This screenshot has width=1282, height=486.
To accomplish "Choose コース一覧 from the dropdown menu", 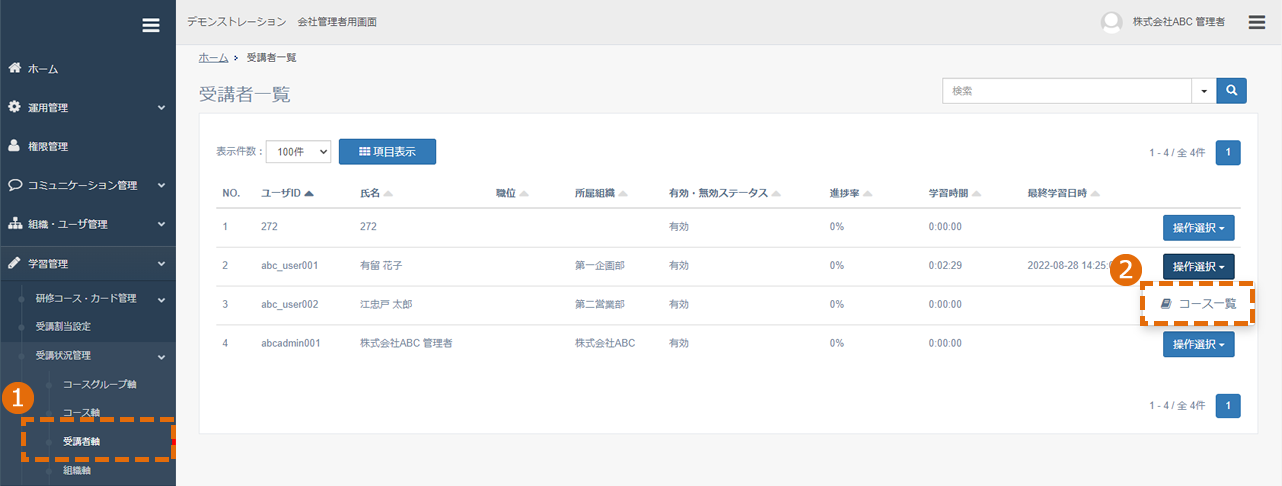I will [x=1197, y=304].
